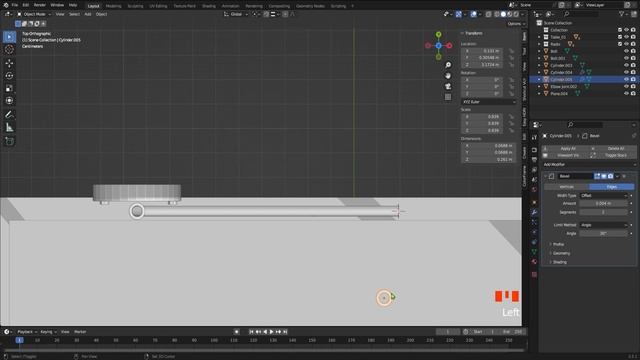Screen dimensions: 640x360
Task: Open Width Type Offset dropdown
Action: click(603, 196)
